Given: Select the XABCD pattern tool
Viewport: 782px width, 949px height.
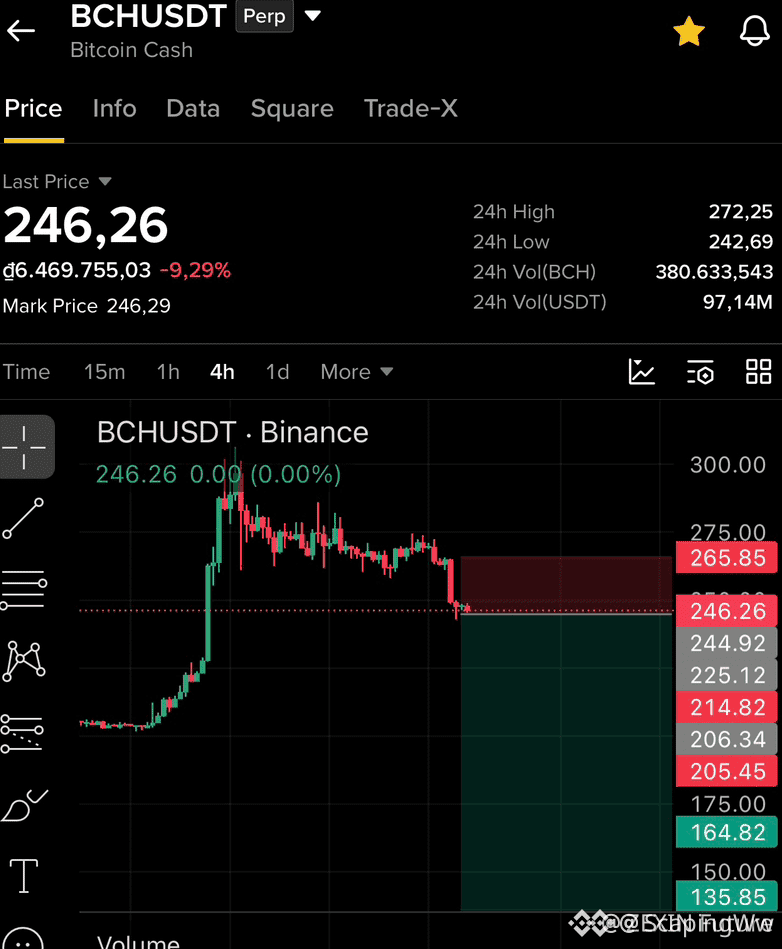Looking at the screenshot, I should point(24,662).
